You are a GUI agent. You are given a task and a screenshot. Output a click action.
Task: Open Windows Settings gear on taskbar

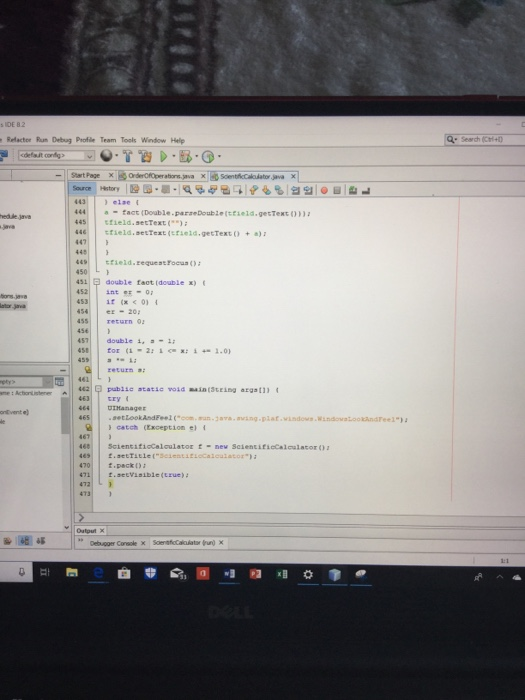coord(308,575)
